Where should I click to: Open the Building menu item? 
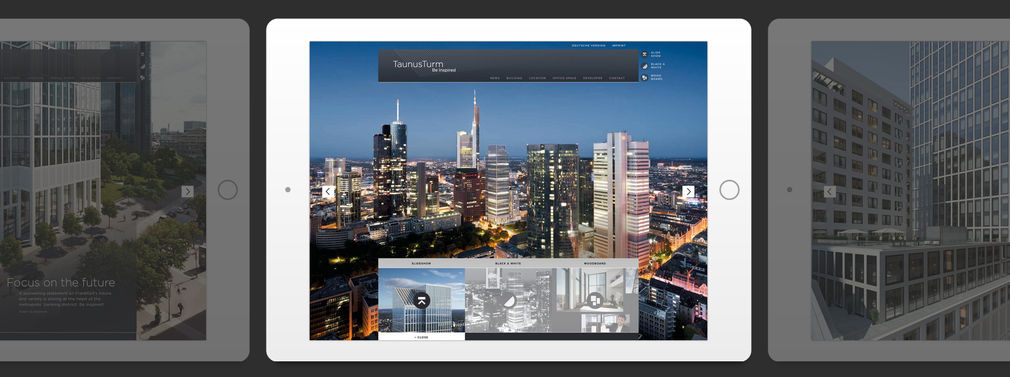[x=514, y=78]
